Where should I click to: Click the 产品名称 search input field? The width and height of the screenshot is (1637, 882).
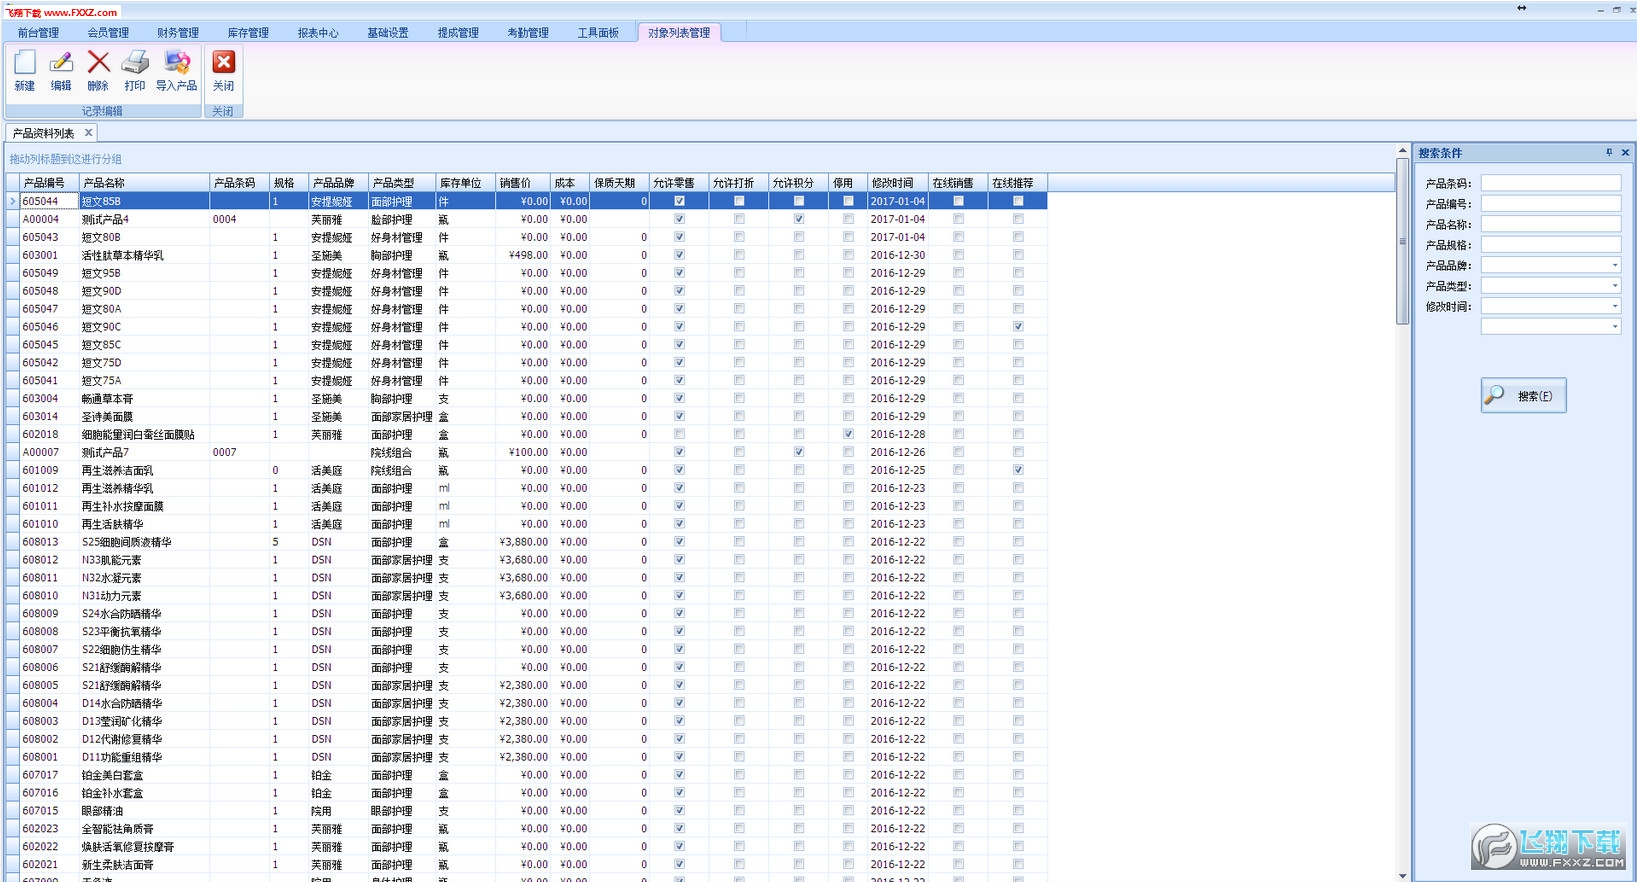[1551, 225]
